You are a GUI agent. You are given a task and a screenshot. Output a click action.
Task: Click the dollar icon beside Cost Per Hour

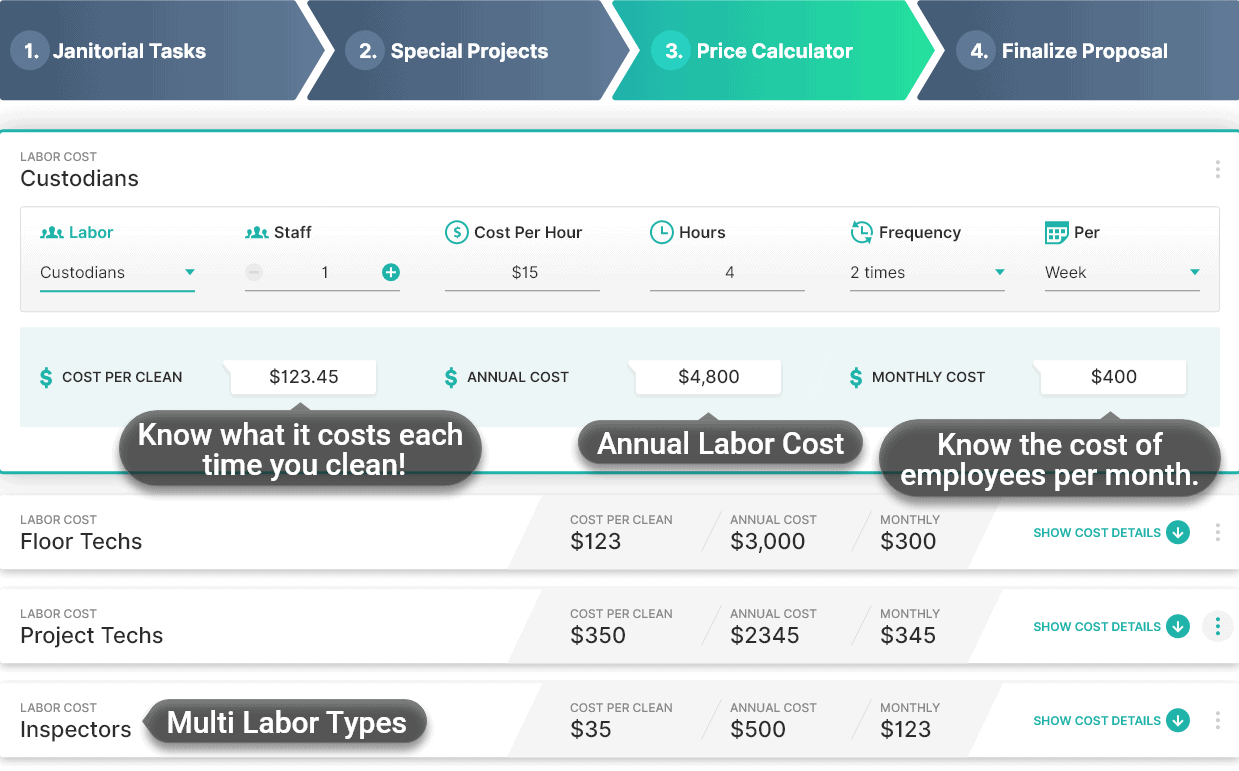457,232
